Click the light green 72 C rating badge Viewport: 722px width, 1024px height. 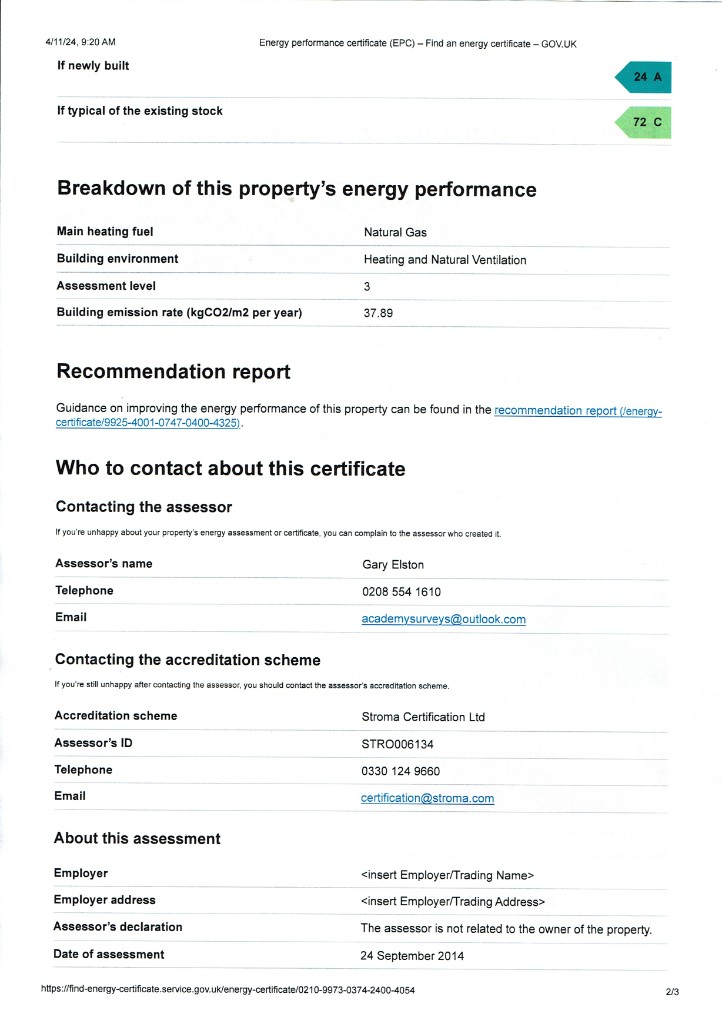point(645,122)
